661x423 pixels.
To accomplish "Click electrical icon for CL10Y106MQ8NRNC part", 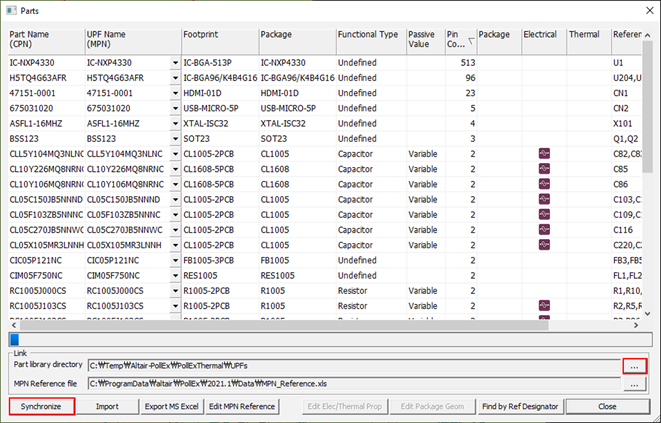I will (543, 184).
